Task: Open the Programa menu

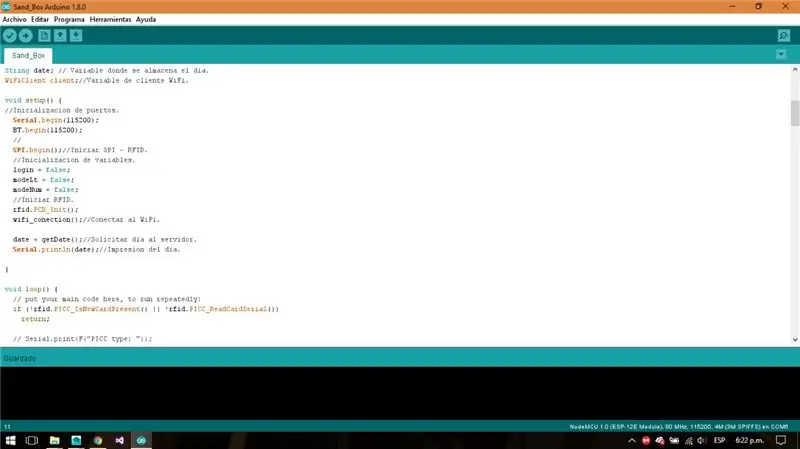Action: click(69, 19)
